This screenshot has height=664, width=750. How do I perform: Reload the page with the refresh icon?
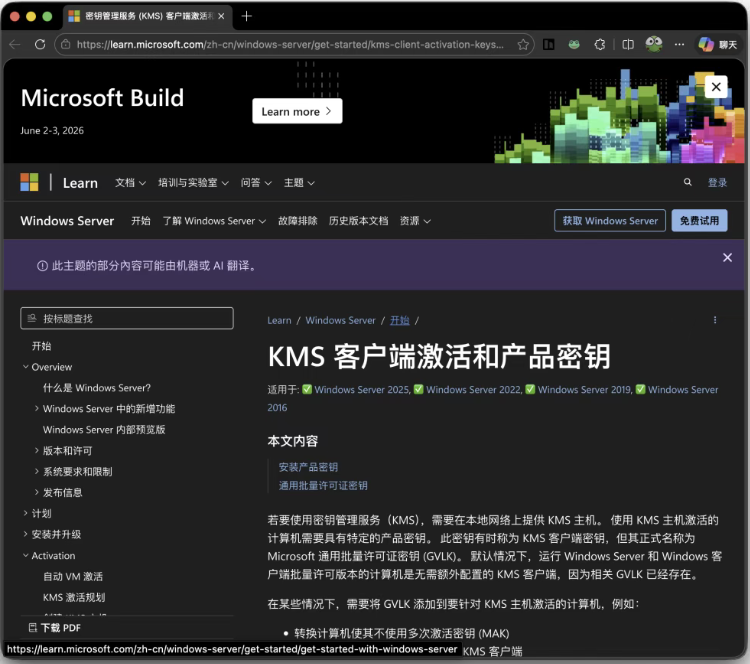[40, 44]
